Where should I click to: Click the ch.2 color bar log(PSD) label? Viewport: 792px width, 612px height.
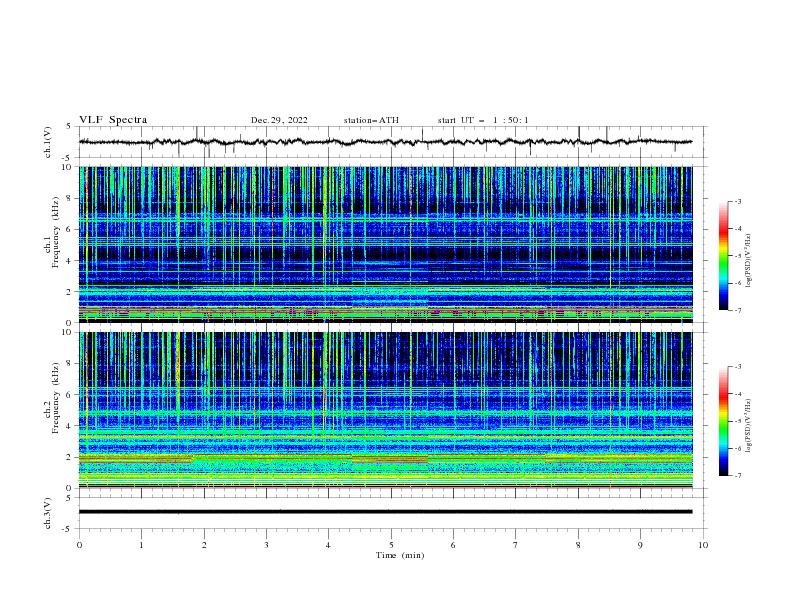tap(749, 426)
